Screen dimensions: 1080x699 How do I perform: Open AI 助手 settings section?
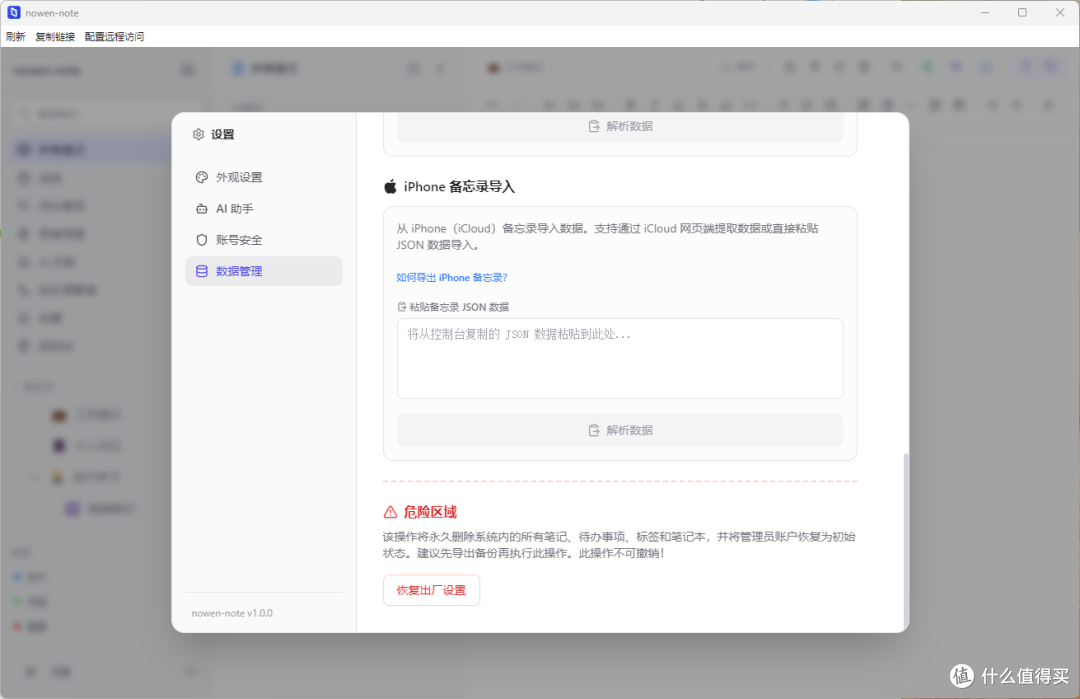click(264, 209)
